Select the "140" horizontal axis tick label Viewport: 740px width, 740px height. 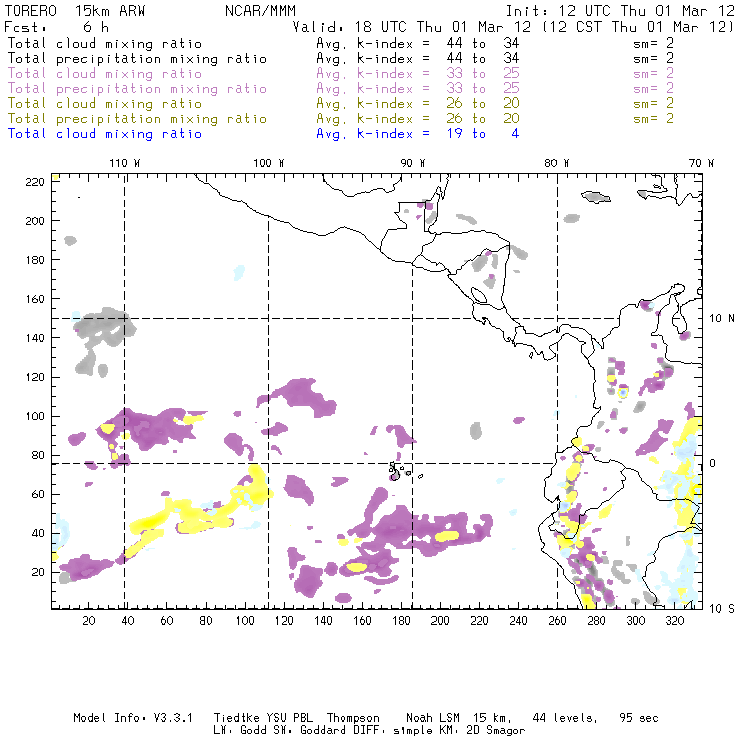click(323, 621)
